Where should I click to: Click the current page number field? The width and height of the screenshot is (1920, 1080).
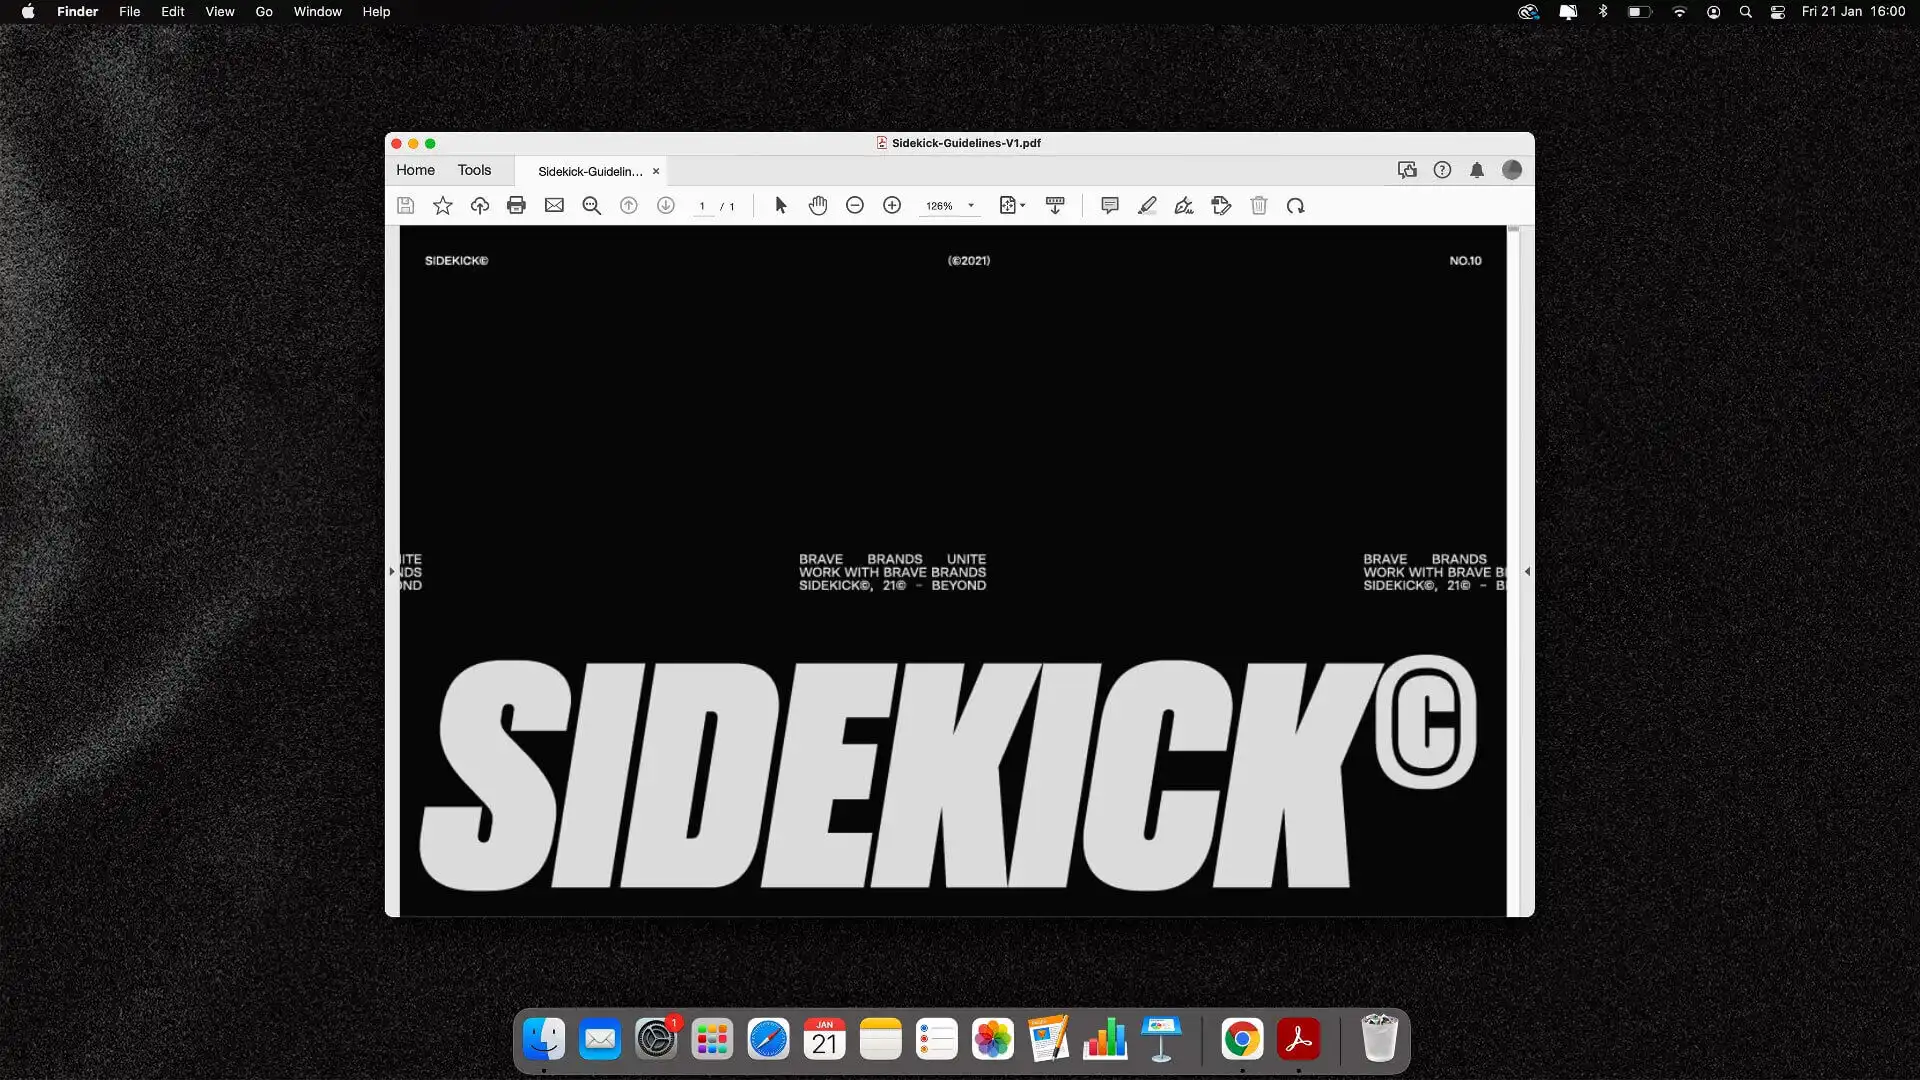tap(702, 207)
